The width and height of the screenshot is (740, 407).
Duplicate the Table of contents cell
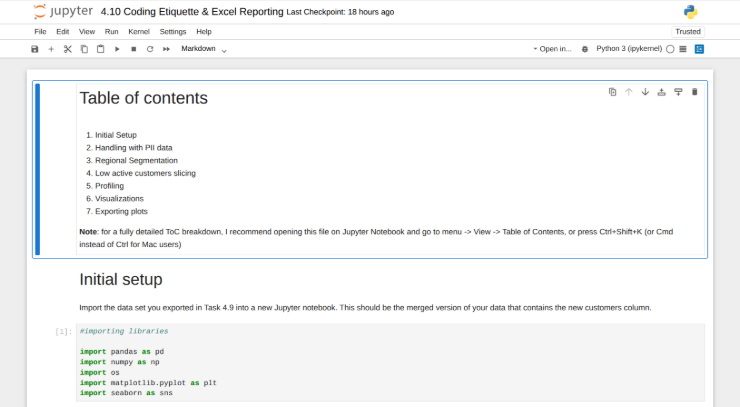click(x=613, y=92)
